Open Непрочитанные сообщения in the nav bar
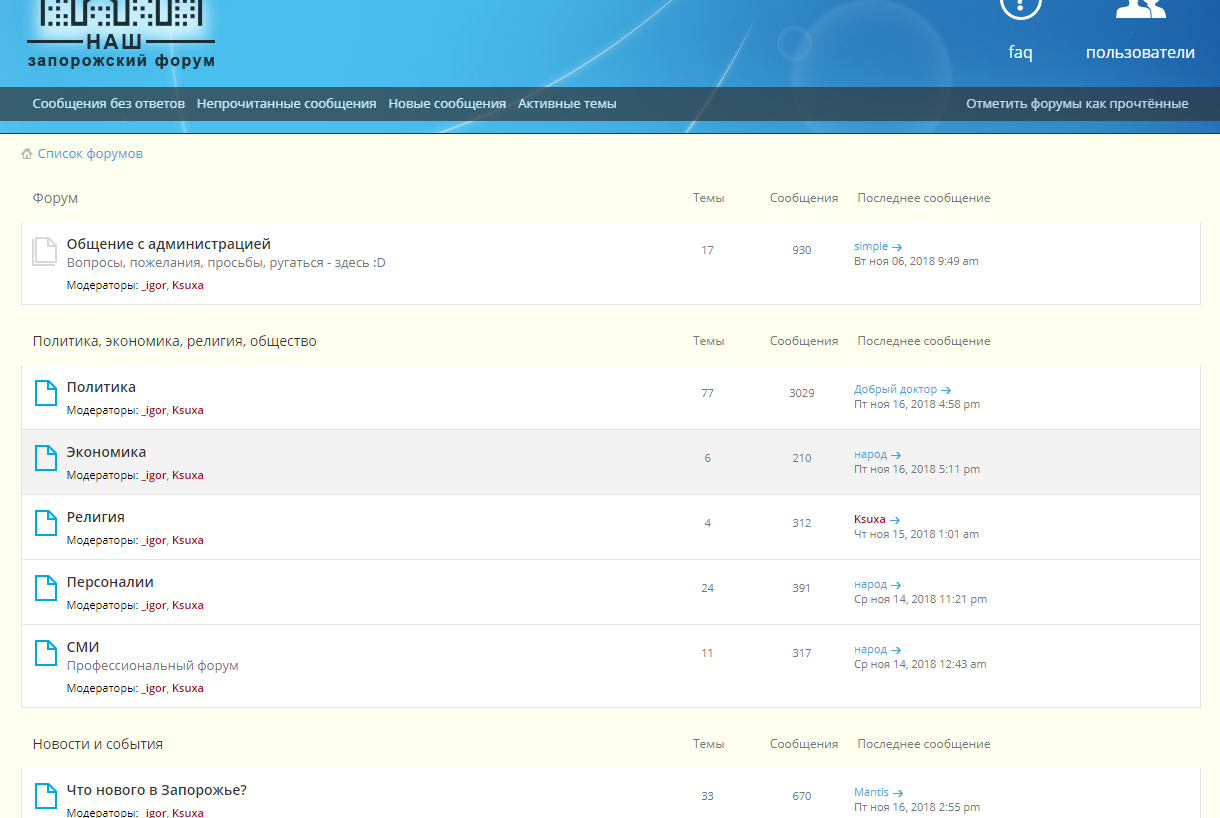Image resolution: width=1220 pixels, height=818 pixels. click(286, 104)
